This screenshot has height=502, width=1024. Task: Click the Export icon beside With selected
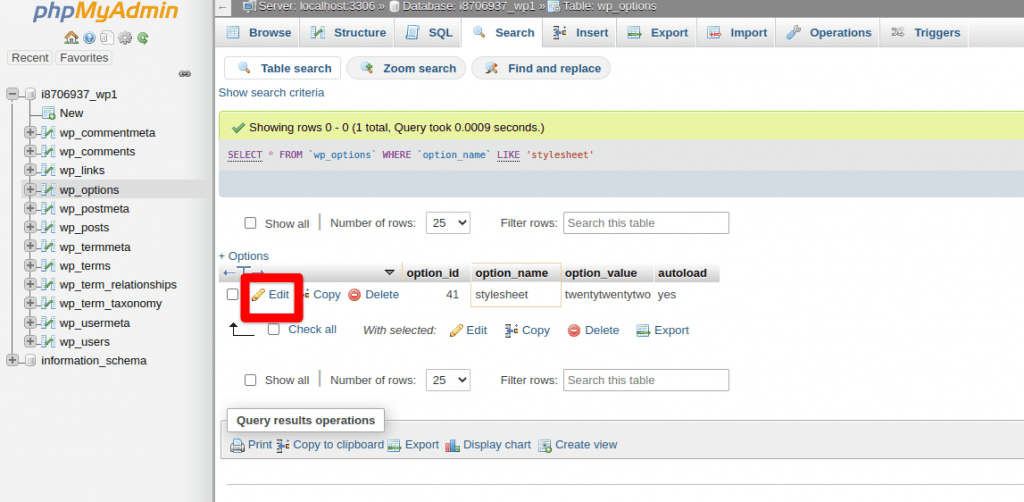644,330
